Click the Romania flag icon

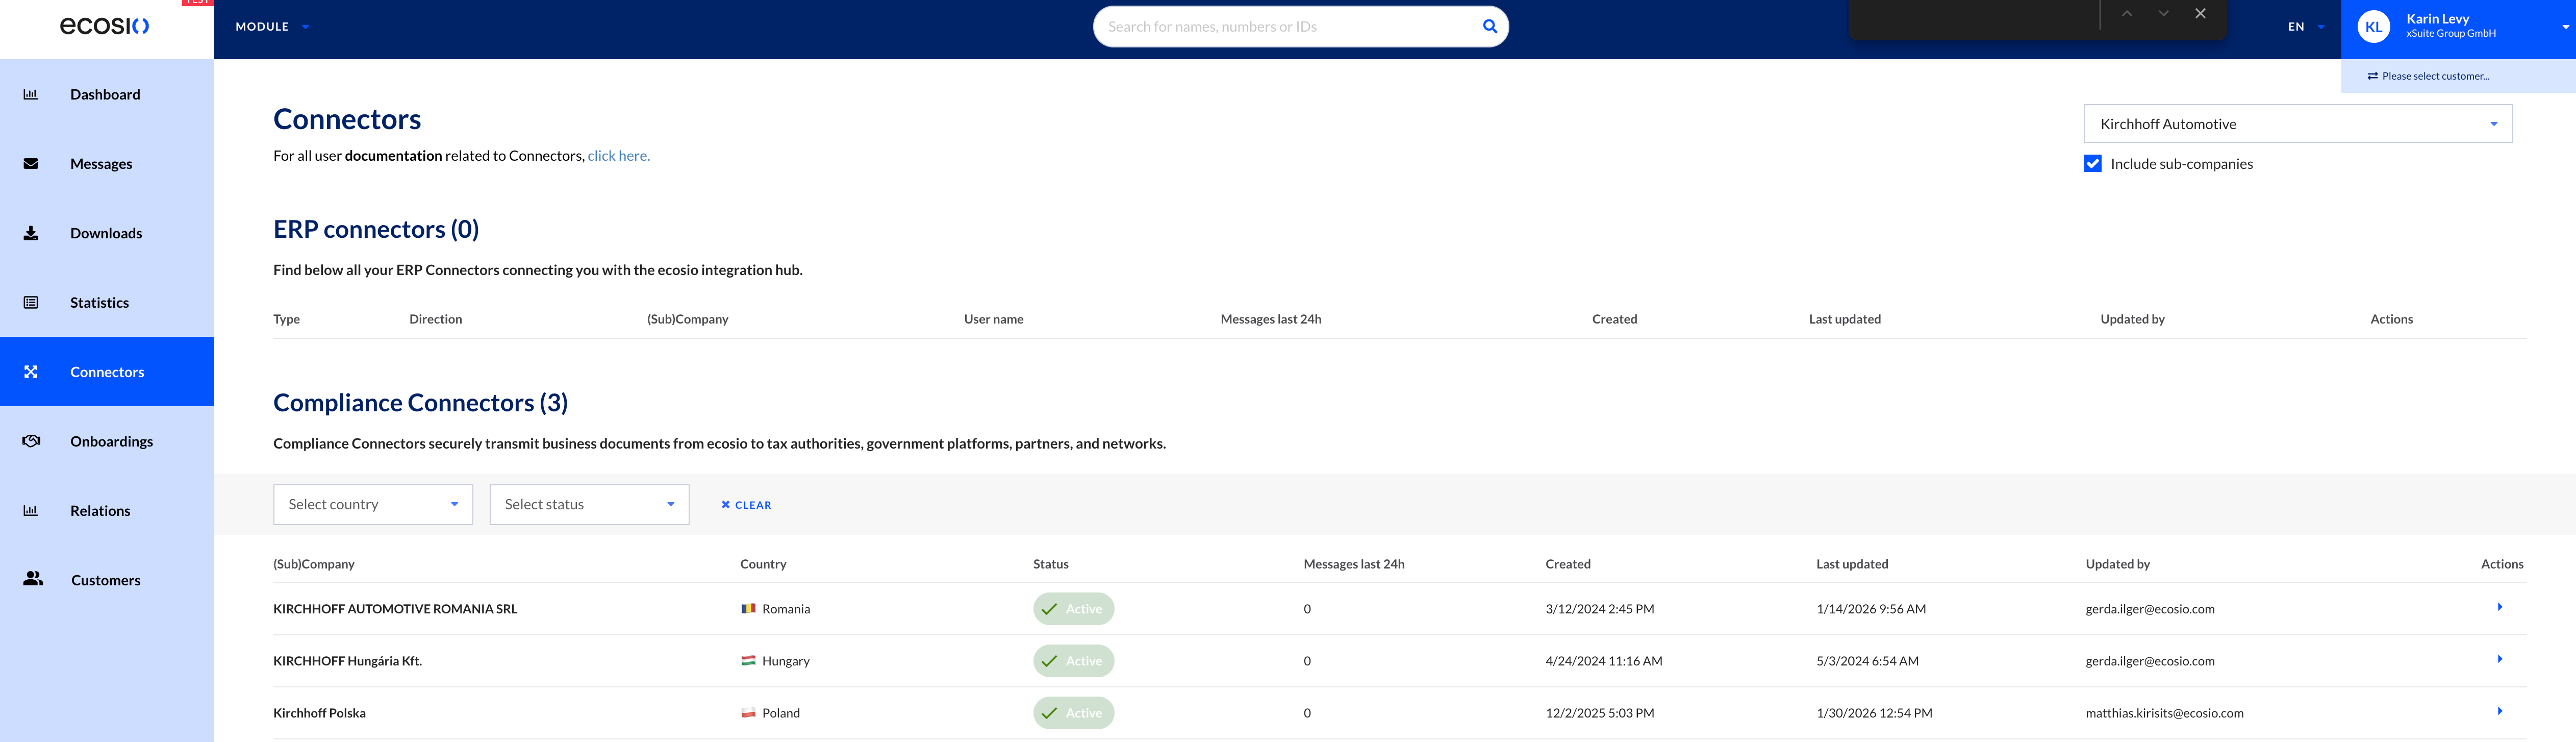(x=748, y=608)
